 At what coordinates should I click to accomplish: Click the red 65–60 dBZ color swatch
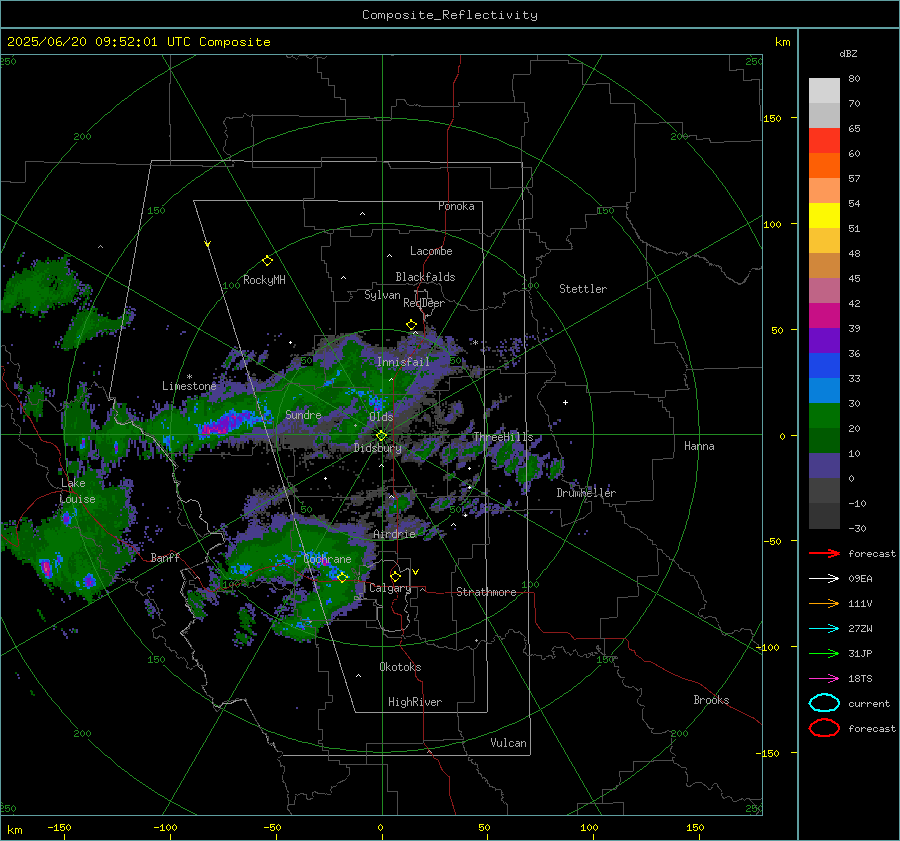(824, 141)
